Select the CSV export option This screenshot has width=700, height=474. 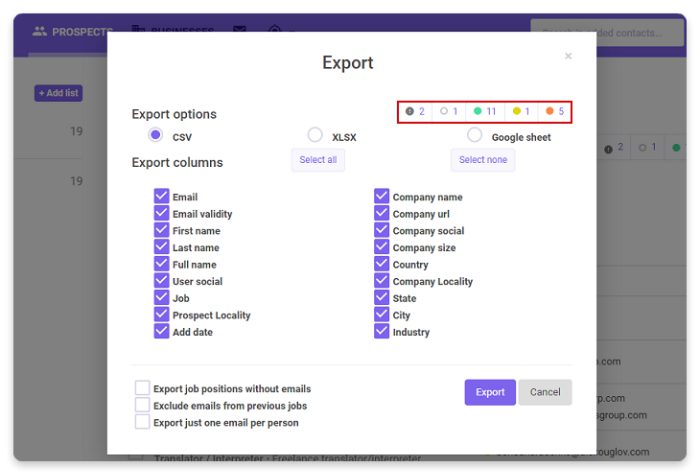(155, 135)
